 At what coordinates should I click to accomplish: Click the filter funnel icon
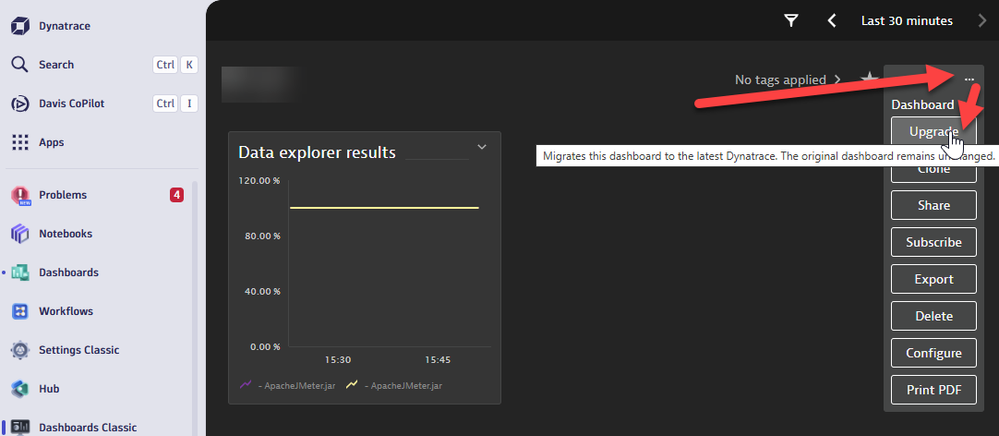pyautogui.click(x=791, y=21)
